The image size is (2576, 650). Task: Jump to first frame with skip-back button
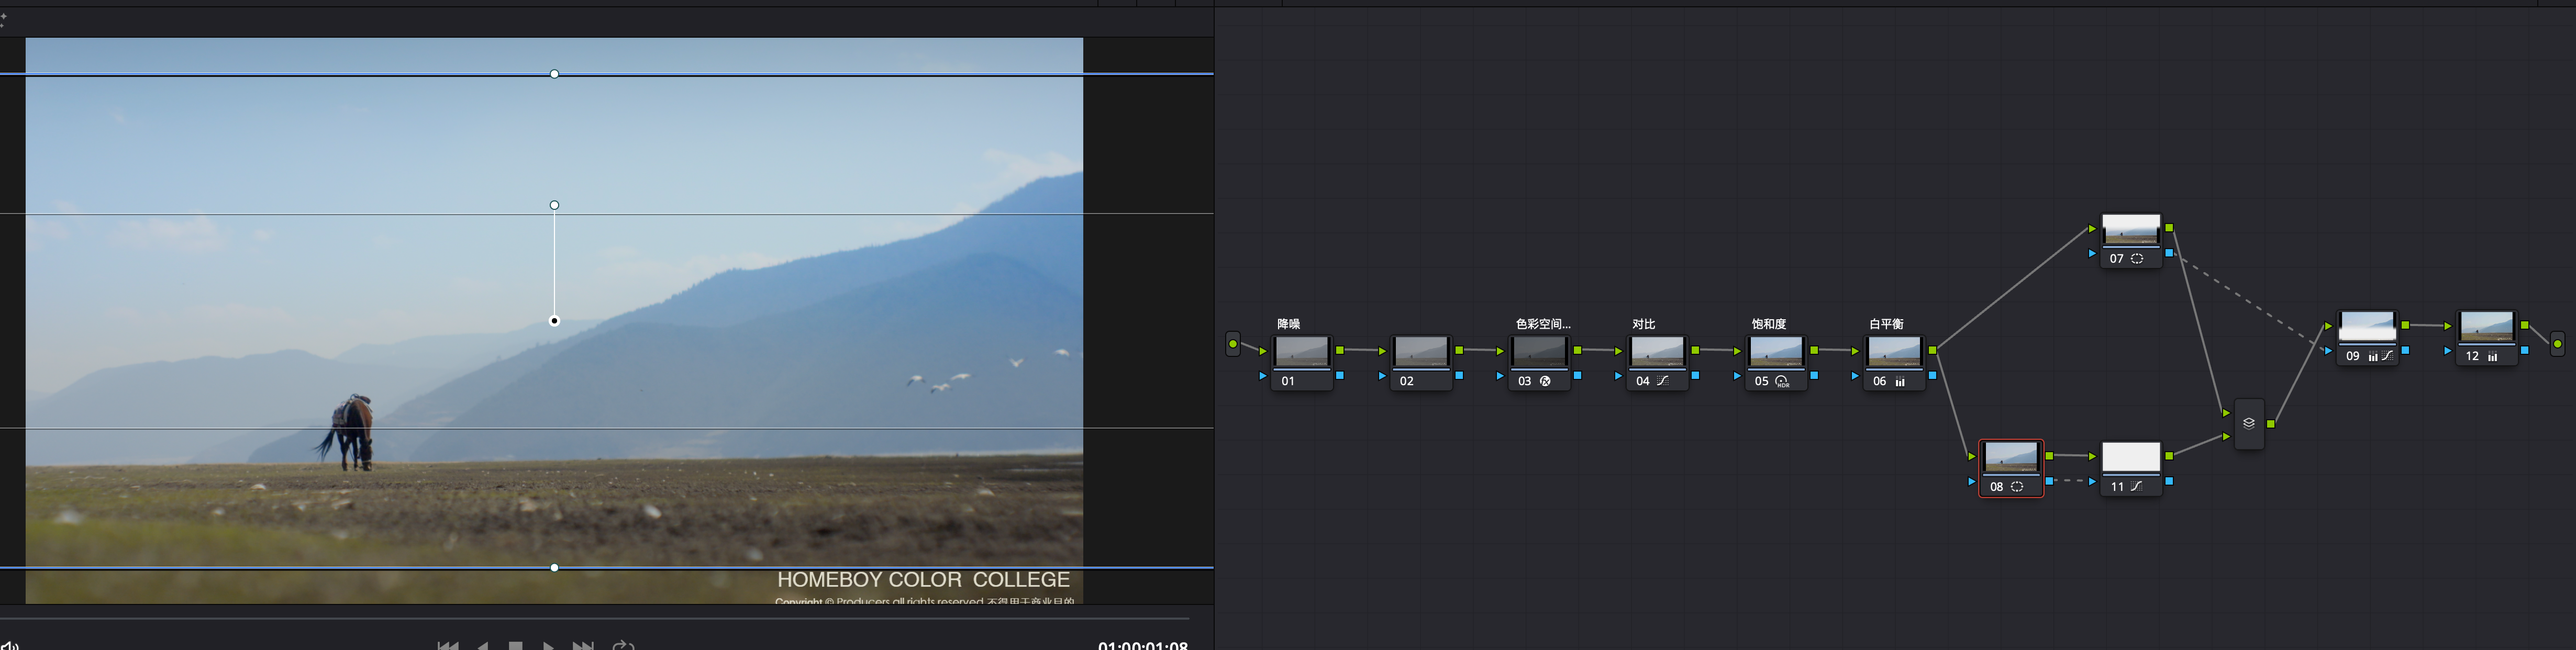click(448, 645)
